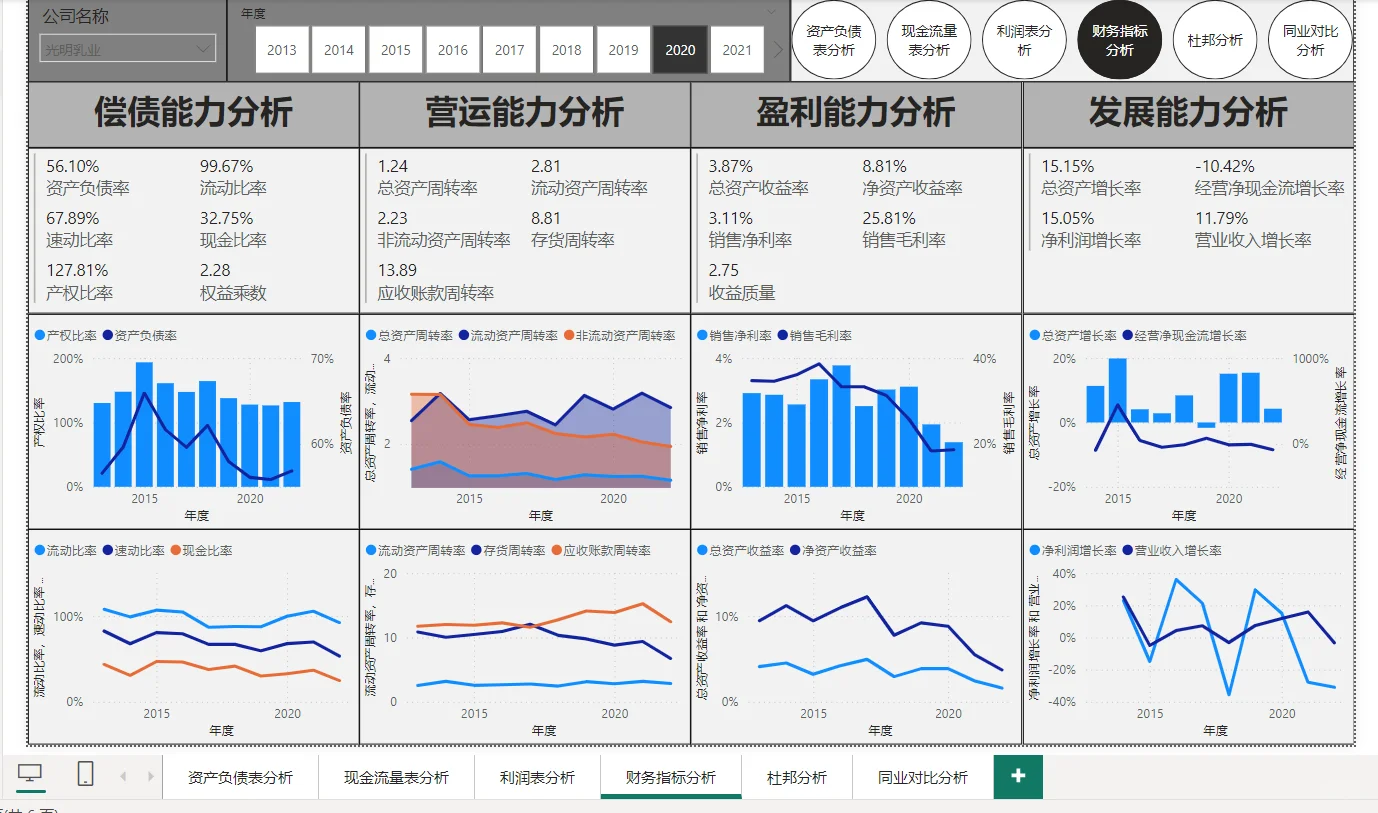Click 资产负债率 legend marker in first chart
The height and width of the screenshot is (813, 1378).
click(x=108, y=336)
